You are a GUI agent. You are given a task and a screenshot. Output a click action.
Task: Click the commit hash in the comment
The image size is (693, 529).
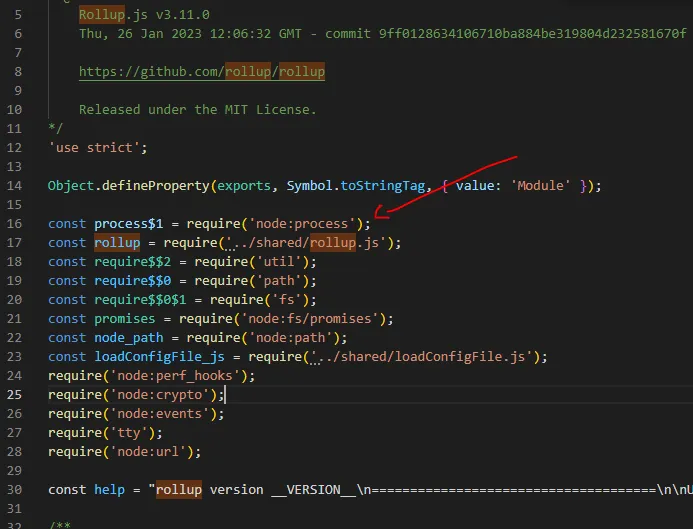click(533, 34)
